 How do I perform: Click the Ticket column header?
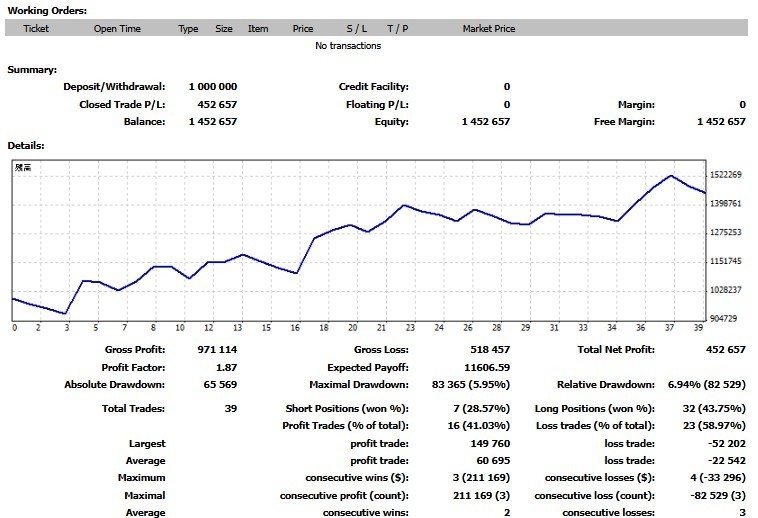(36, 29)
